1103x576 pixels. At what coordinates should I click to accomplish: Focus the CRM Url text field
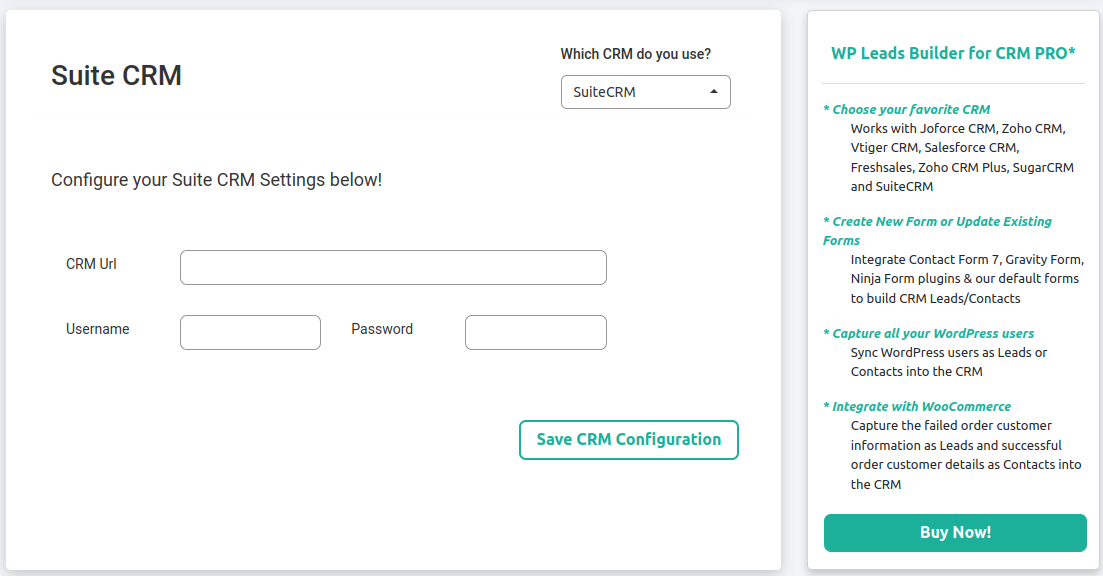(x=393, y=267)
